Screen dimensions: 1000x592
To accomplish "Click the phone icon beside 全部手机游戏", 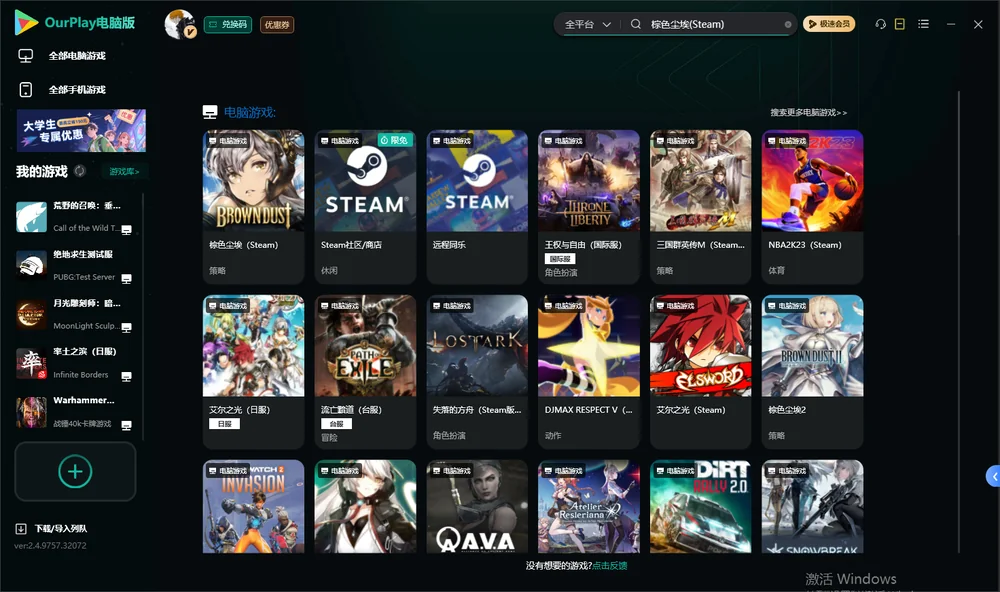I will pos(26,90).
